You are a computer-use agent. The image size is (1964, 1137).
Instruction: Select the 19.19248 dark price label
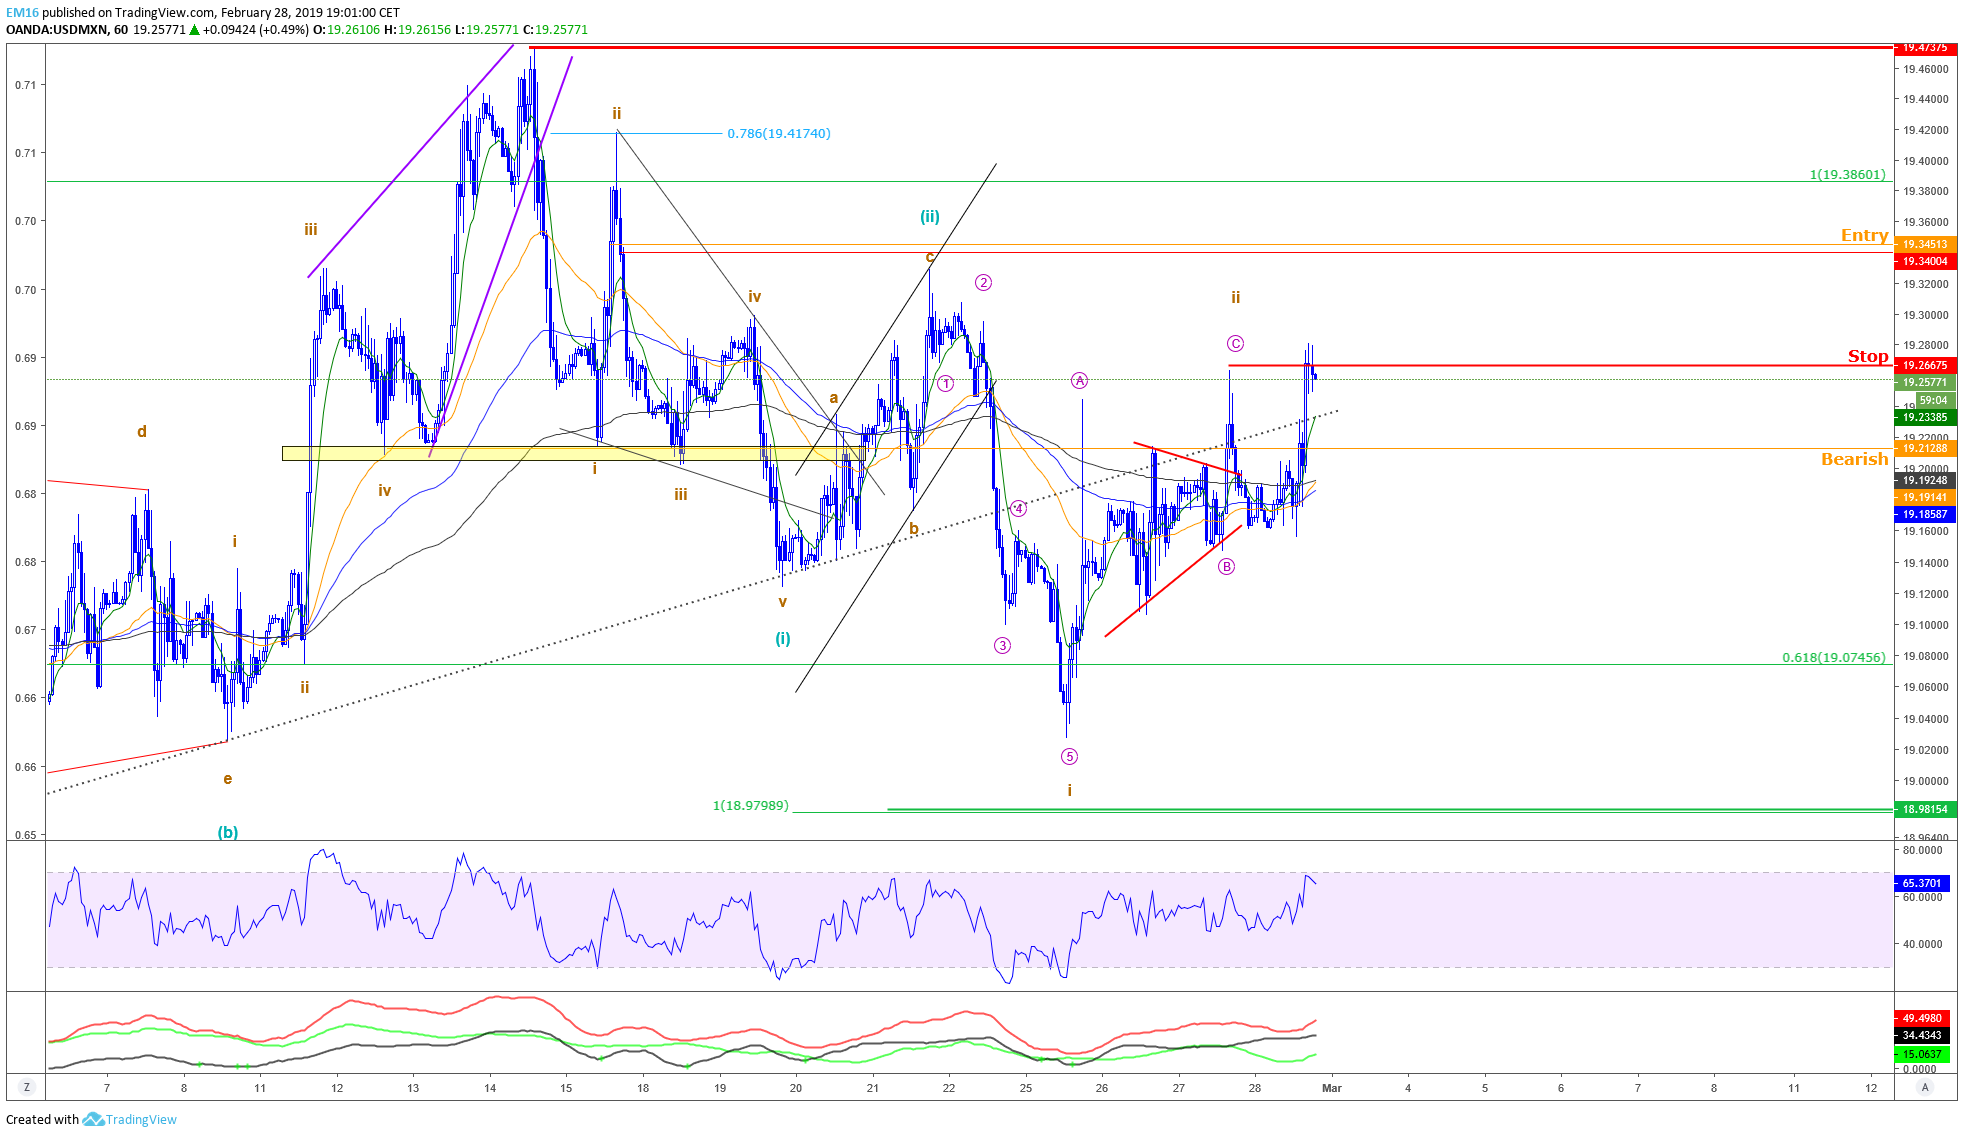pos(1924,480)
